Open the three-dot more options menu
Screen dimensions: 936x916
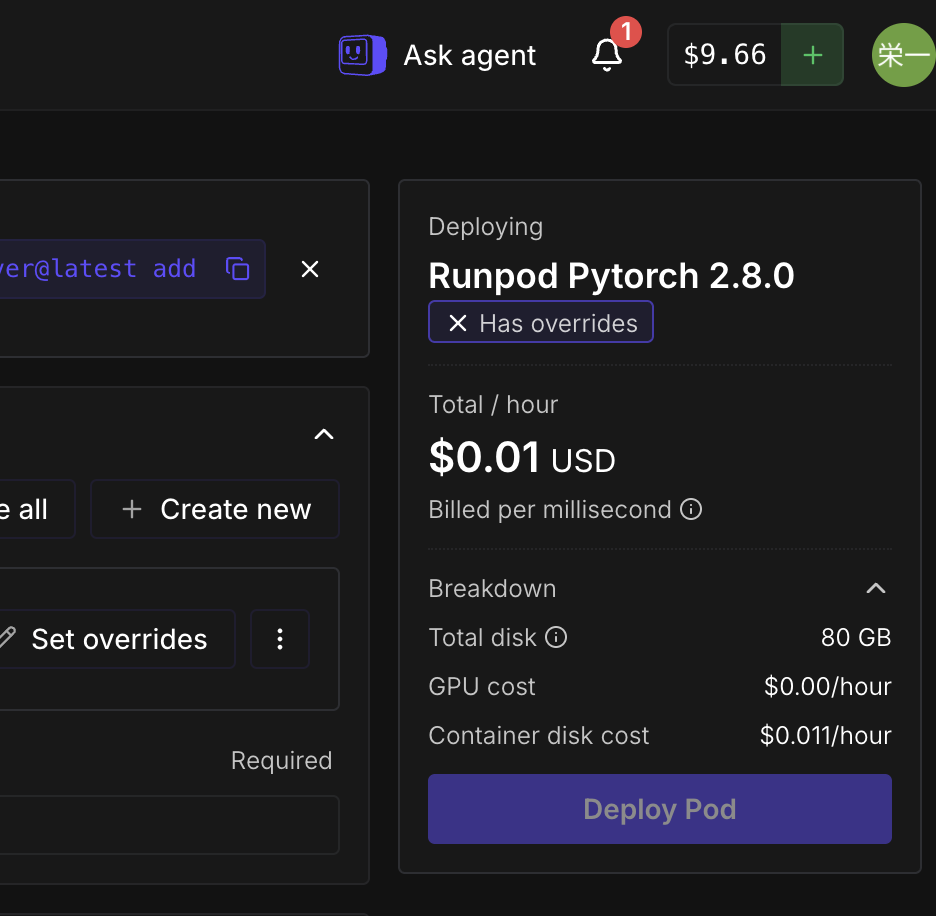[x=280, y=639]
